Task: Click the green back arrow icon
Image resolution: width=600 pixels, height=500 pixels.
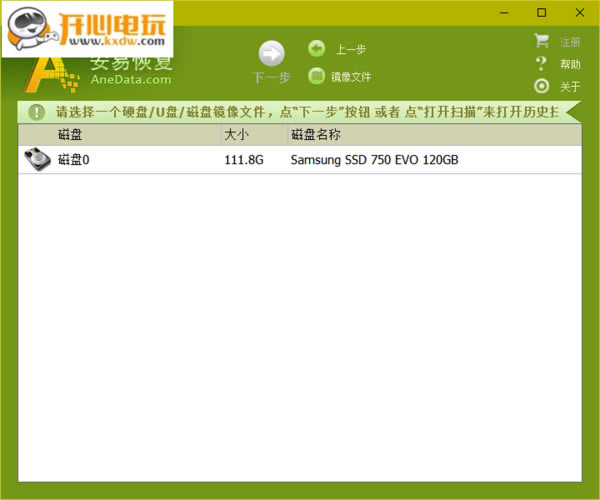Action: (x=316, y=49)
